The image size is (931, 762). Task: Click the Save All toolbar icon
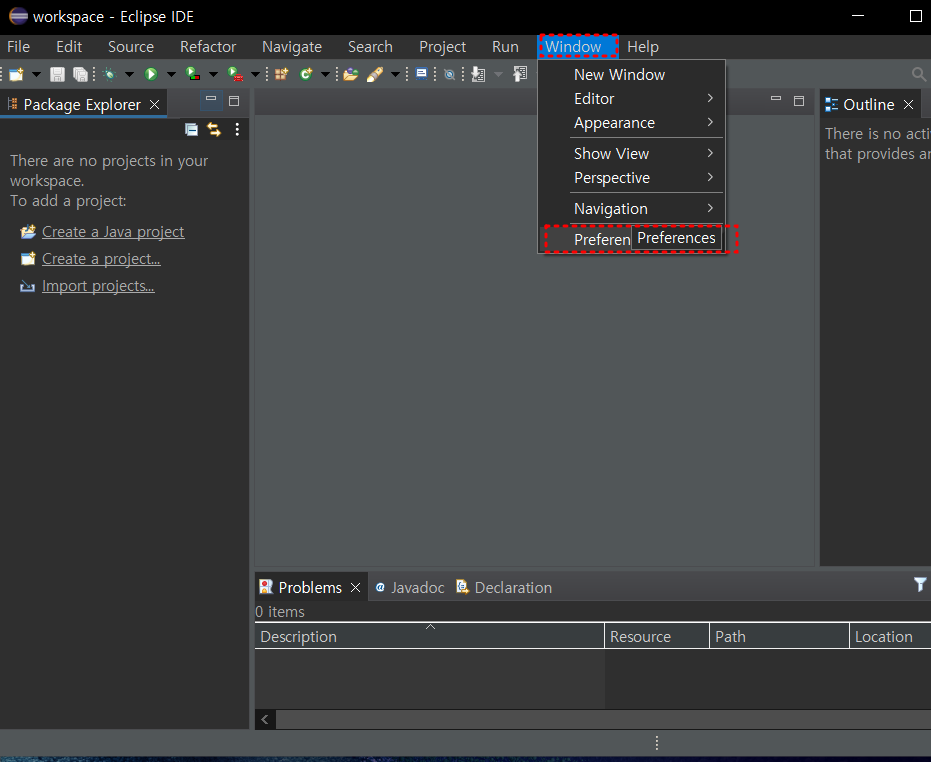[80, 74]
